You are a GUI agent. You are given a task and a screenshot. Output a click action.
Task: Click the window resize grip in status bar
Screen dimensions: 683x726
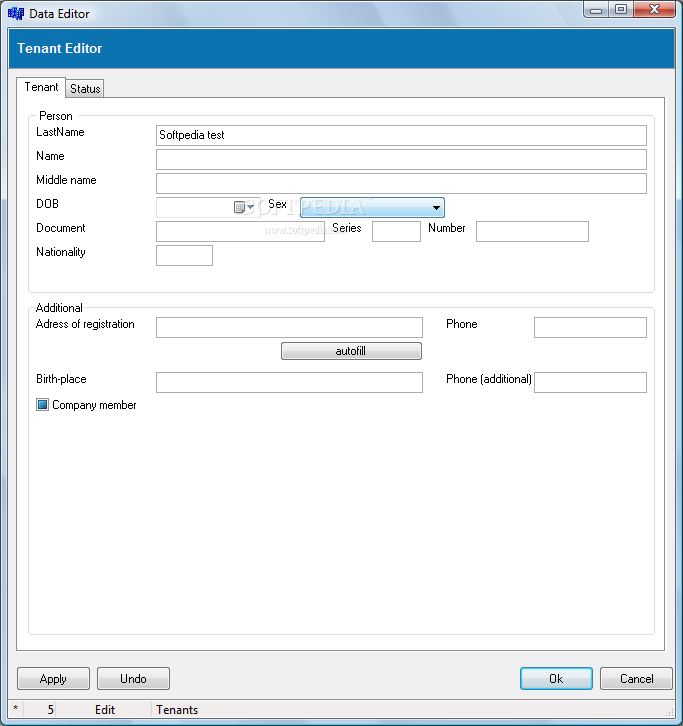(669, 711)
